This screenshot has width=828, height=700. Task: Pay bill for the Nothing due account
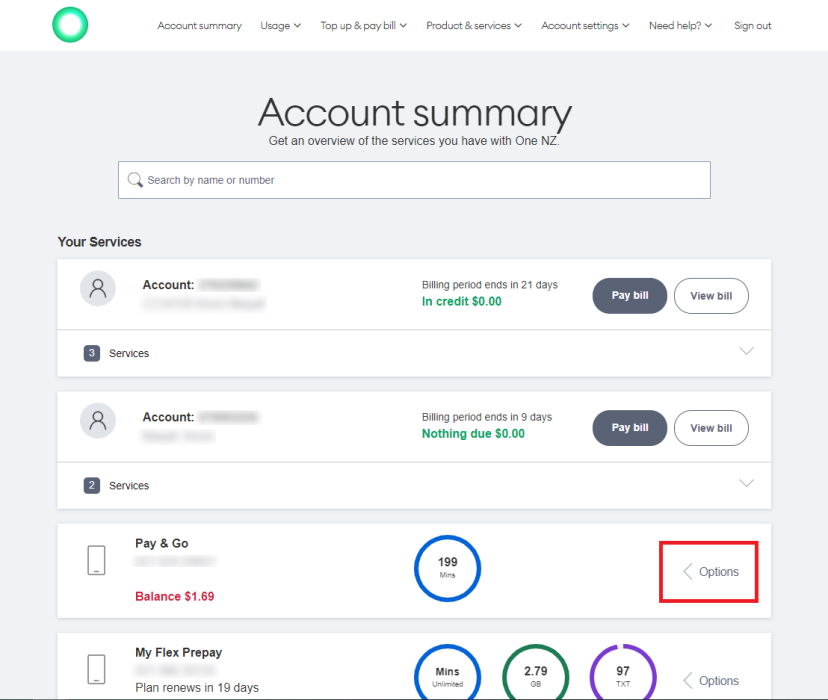[630, 428]
